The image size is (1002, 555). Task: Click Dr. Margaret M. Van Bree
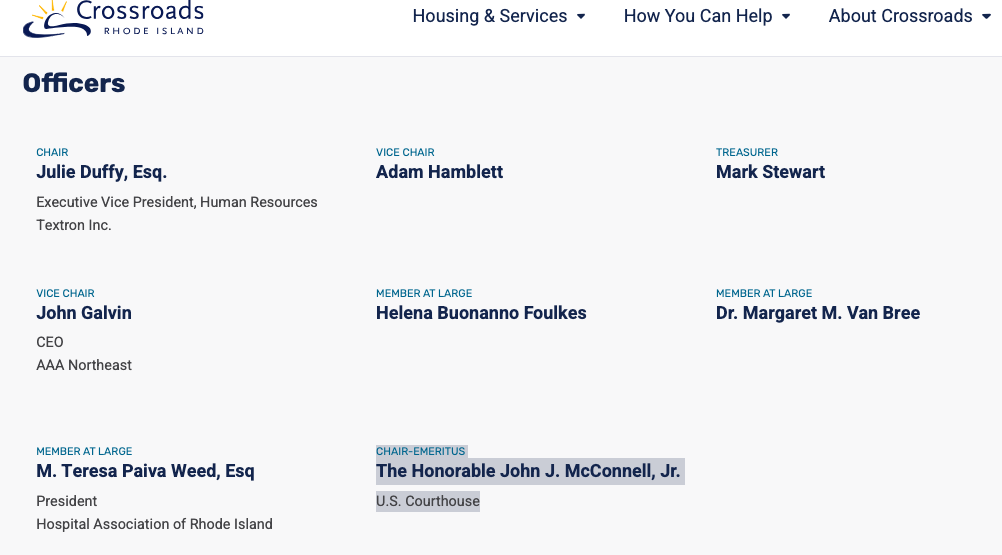[818, 313]
